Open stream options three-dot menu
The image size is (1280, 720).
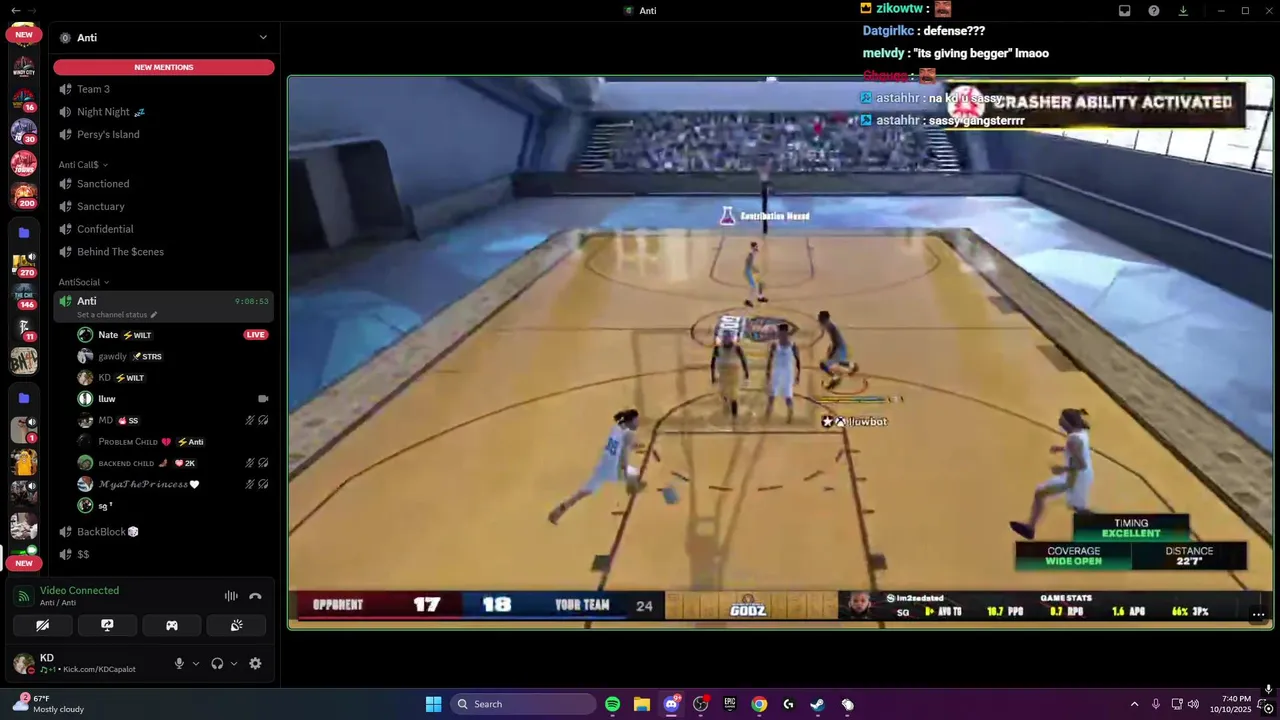click(1259, 614)
